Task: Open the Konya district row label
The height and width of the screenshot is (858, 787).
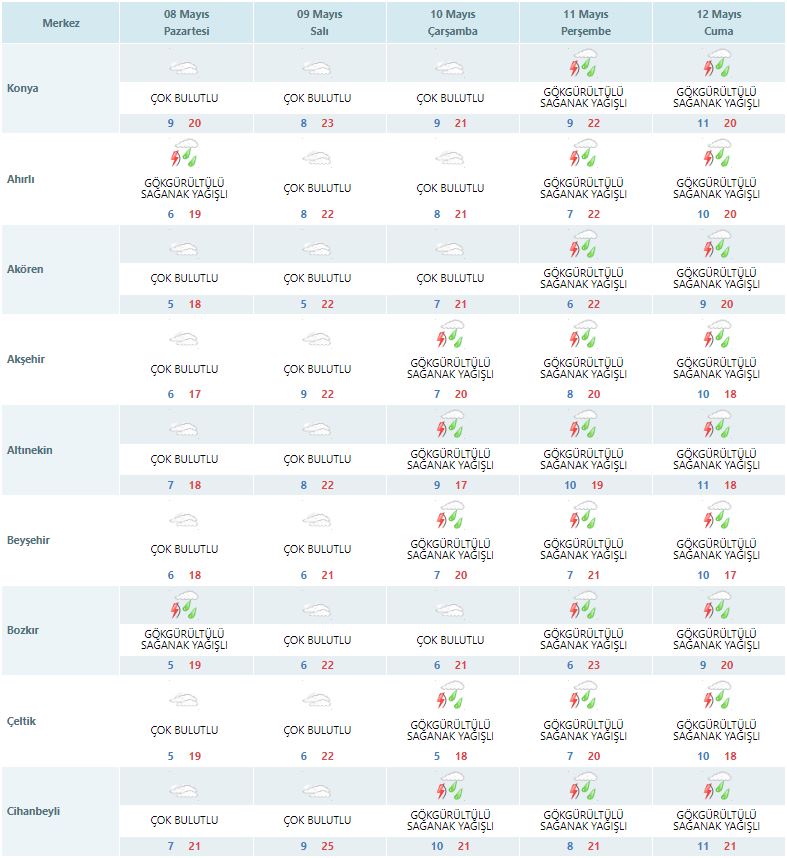Action: click(x=22, y=88)
